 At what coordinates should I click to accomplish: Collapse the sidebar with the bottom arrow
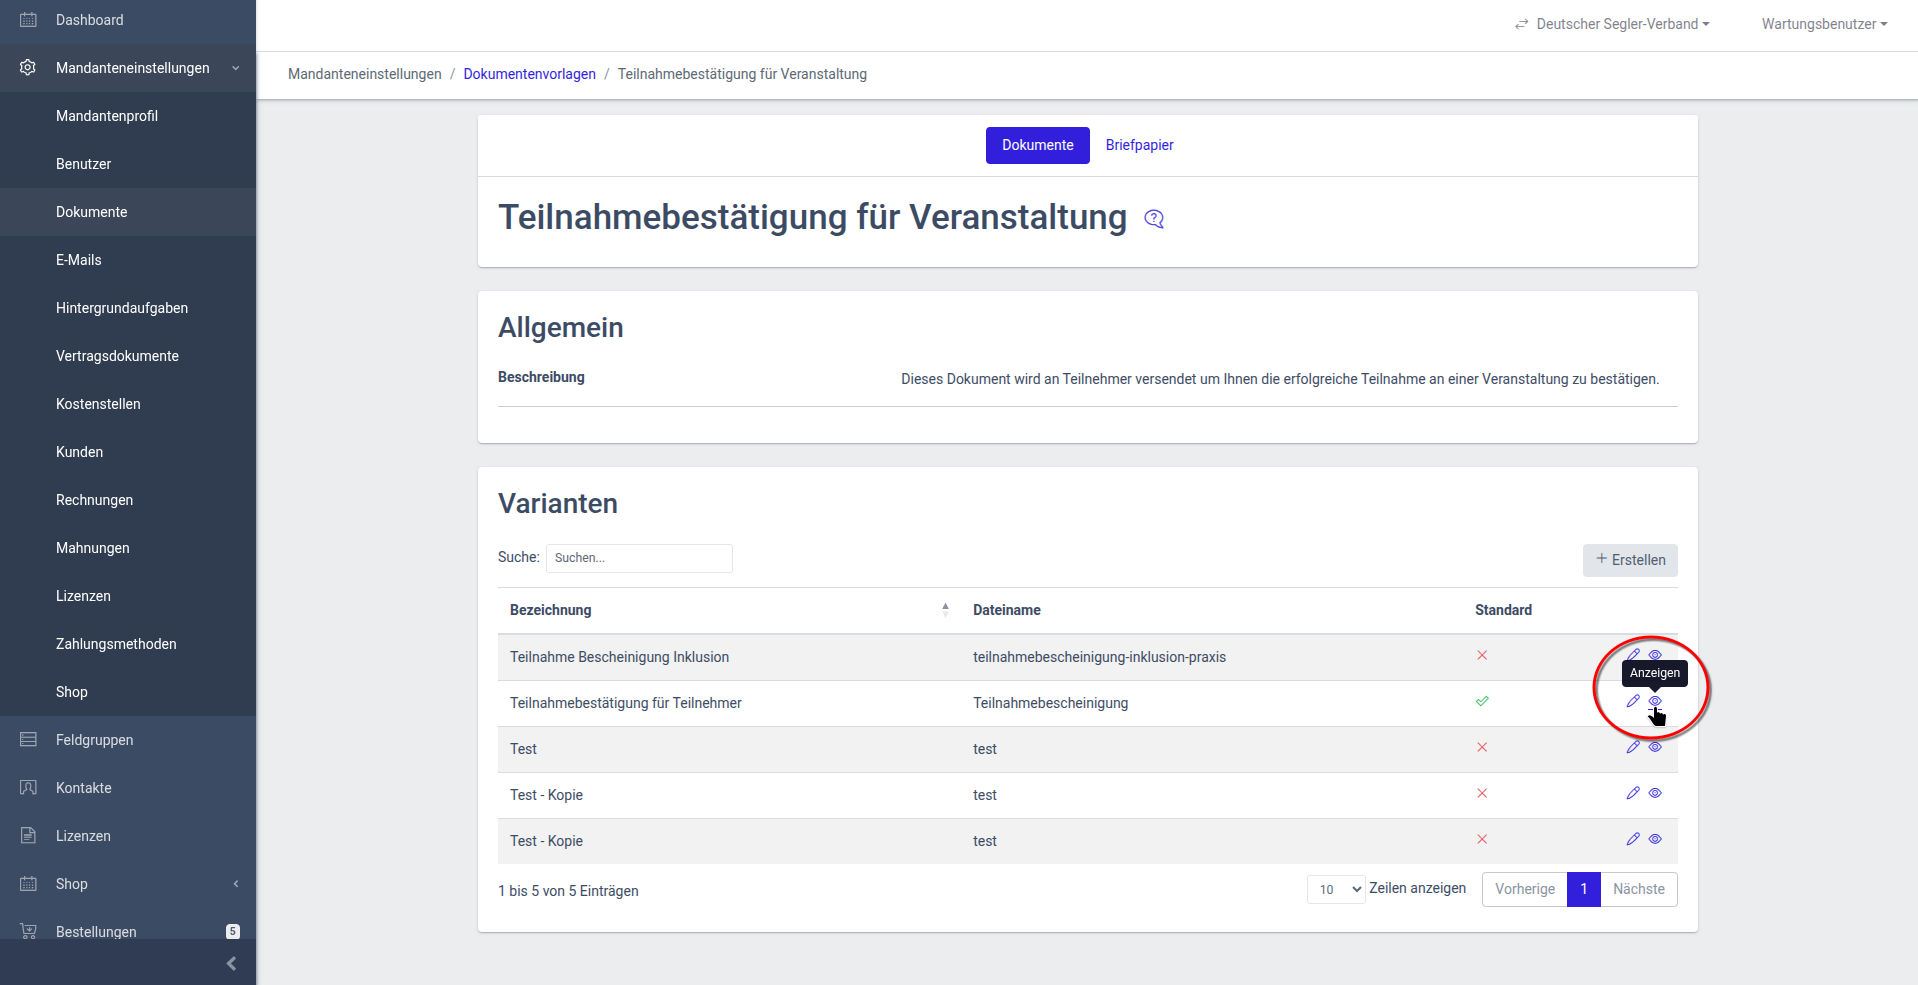click(x=231, y=963)
